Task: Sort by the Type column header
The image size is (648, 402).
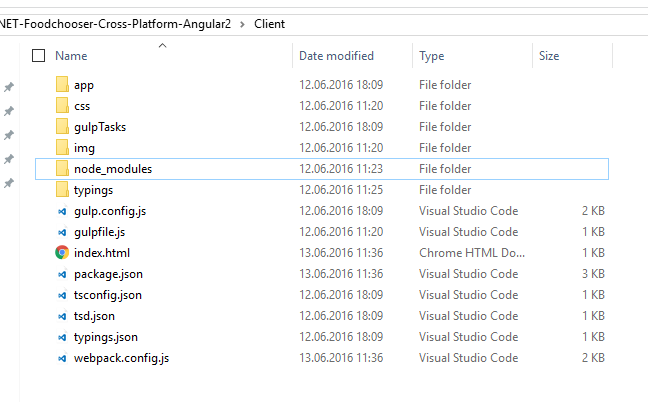Action: coord(431,56)
